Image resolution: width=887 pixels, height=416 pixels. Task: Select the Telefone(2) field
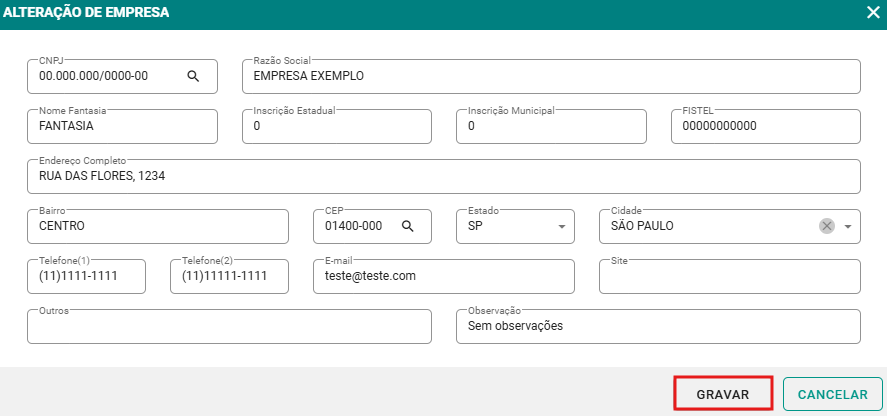tap(229, 276)
